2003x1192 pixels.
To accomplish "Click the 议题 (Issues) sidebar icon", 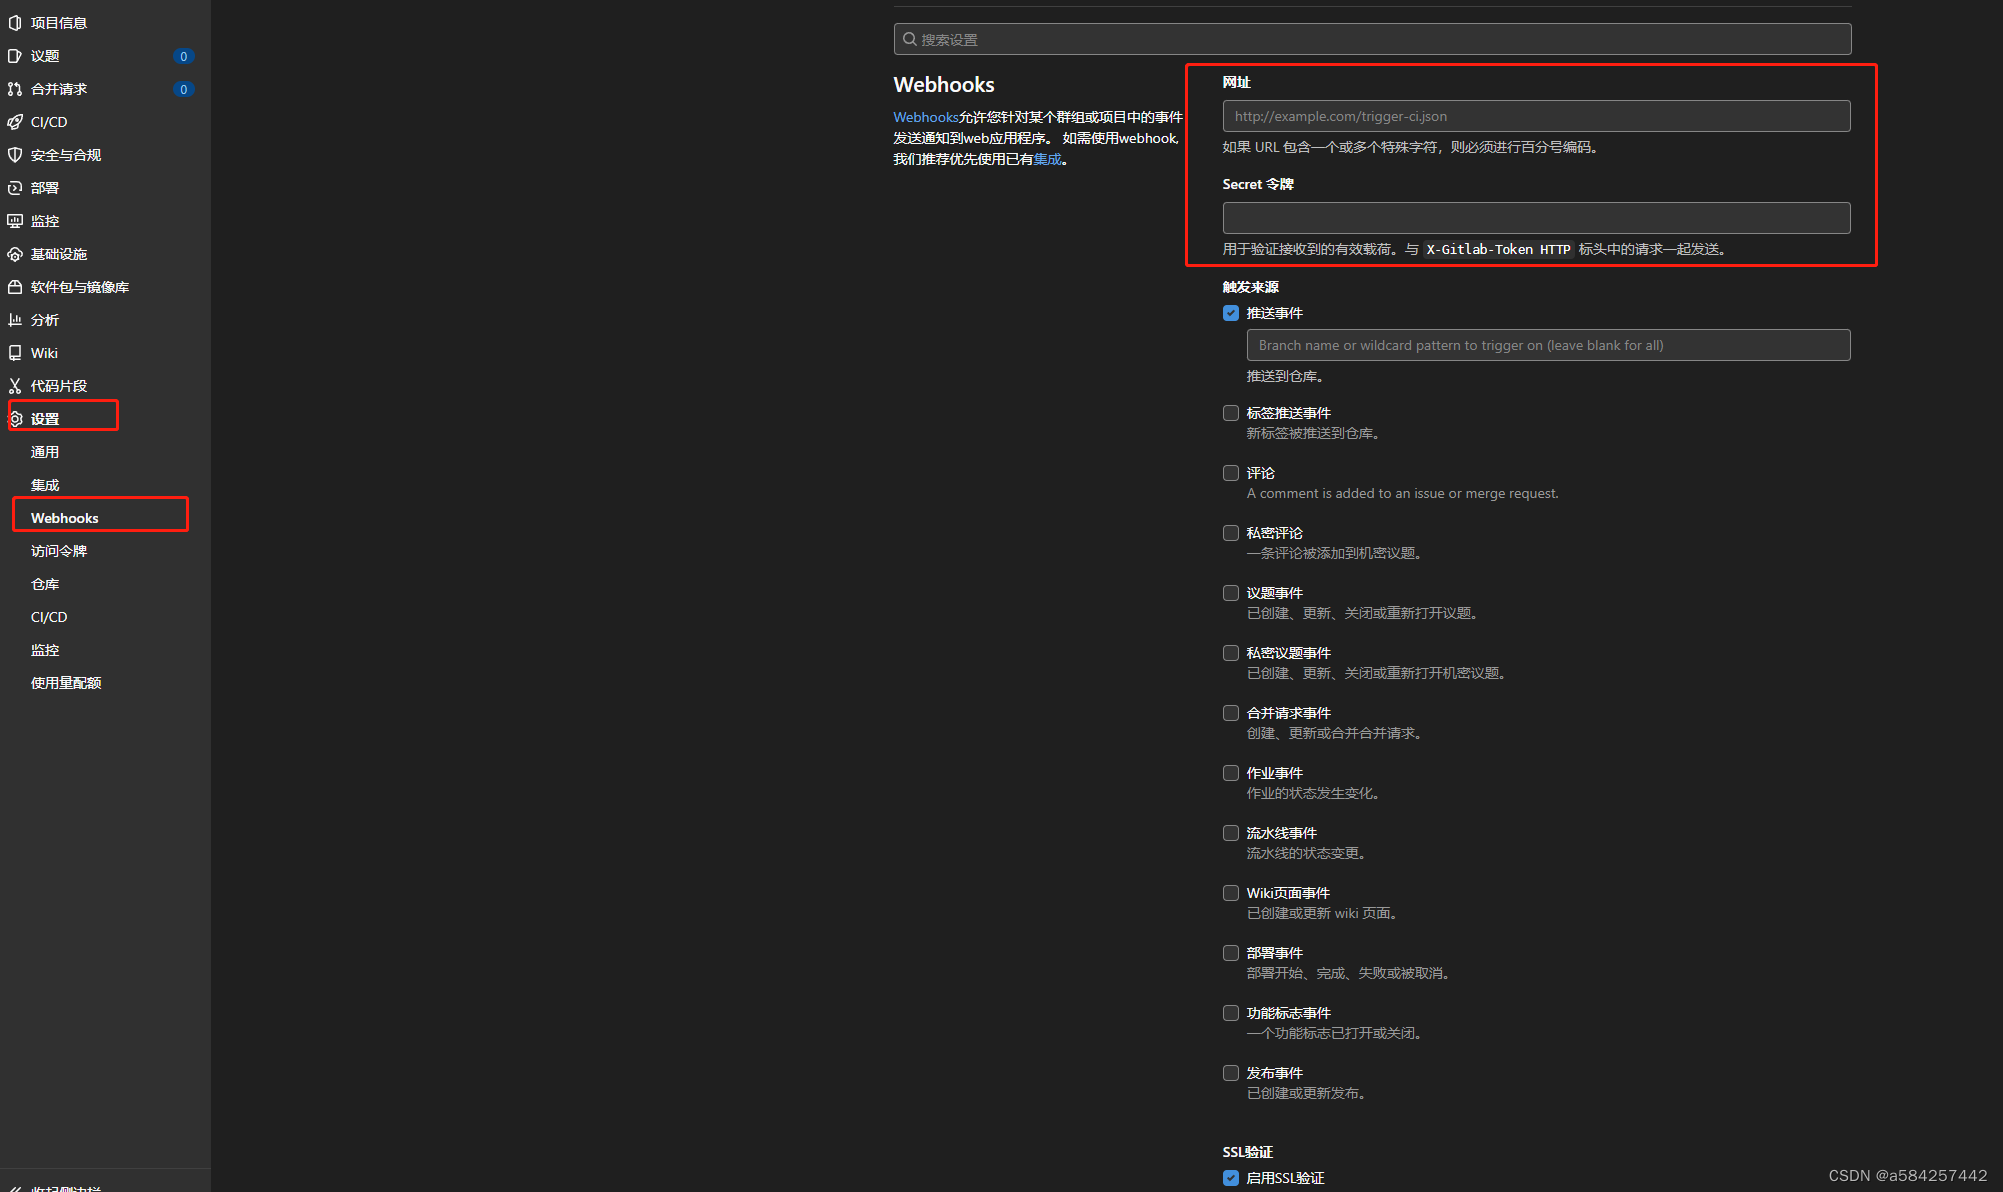I will tap(15, 56).
